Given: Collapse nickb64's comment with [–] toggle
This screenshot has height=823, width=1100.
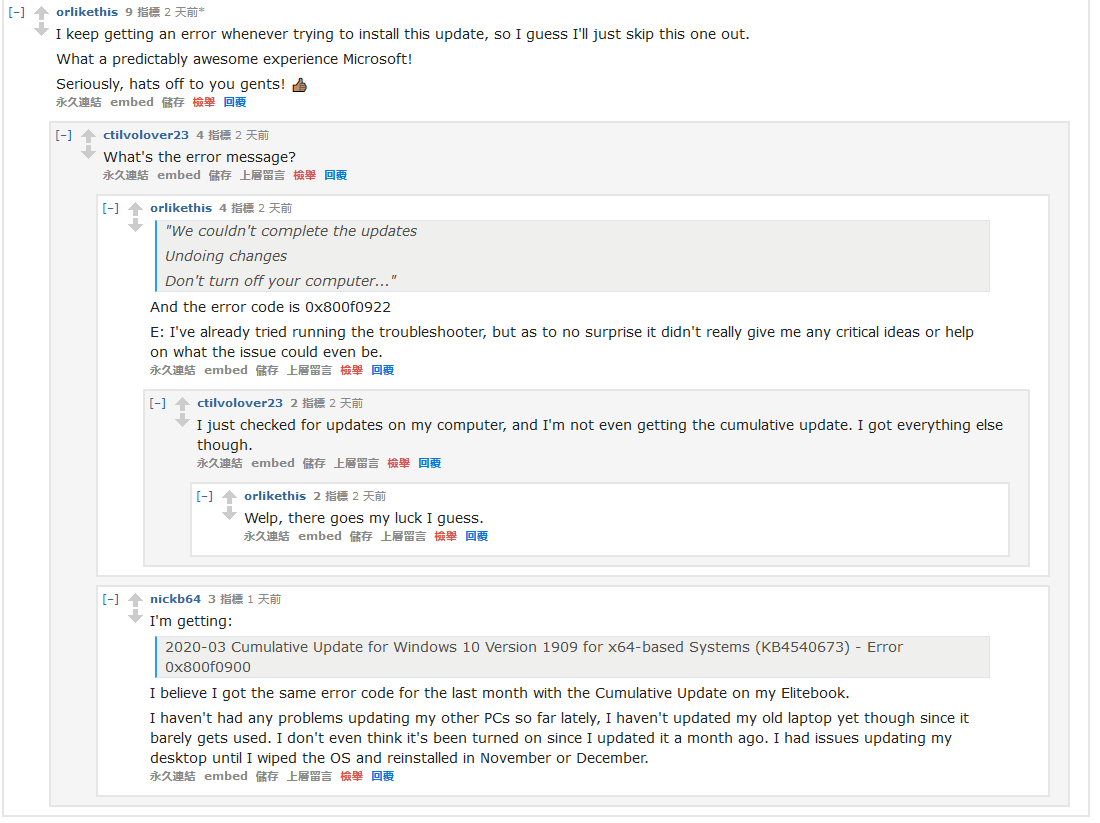Looking at the screenshot, I should click(x=110, y=599).
